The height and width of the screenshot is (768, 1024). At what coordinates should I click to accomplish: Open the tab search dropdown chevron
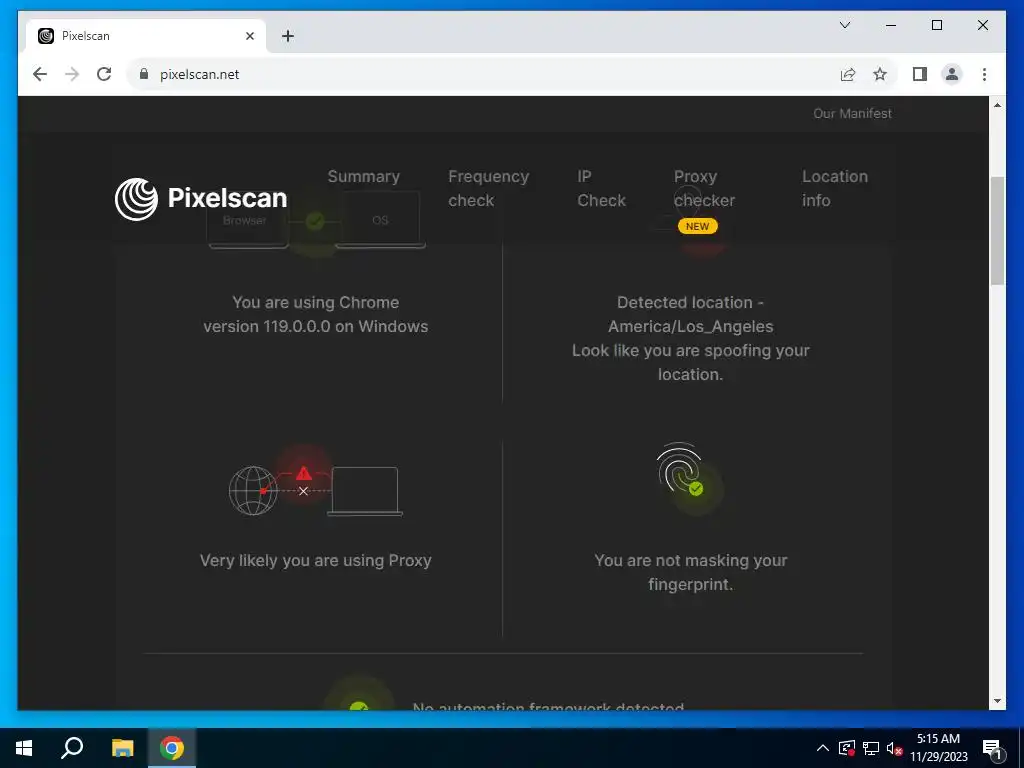pyautogui.click(x=844, y=25)
